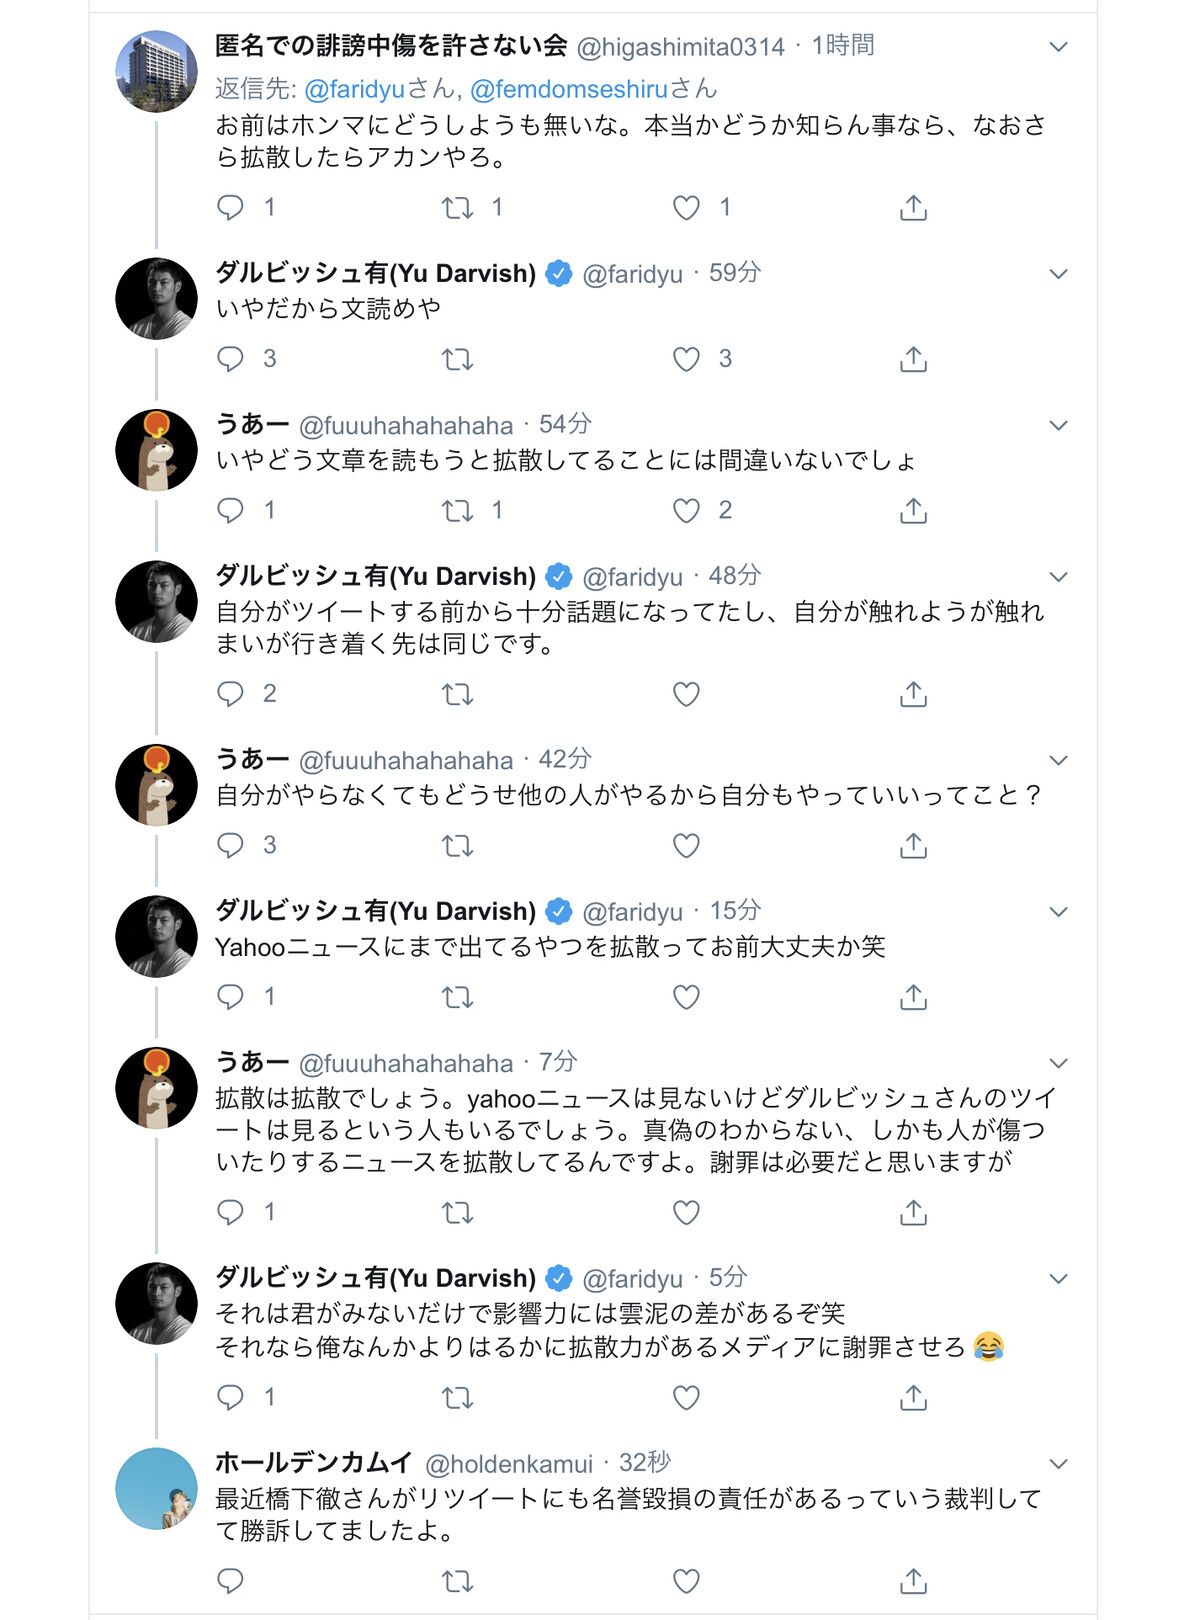Reply to Darvish's 48分 tweet
This screenshot has width=1200, height=1620.
coord(231,694)
